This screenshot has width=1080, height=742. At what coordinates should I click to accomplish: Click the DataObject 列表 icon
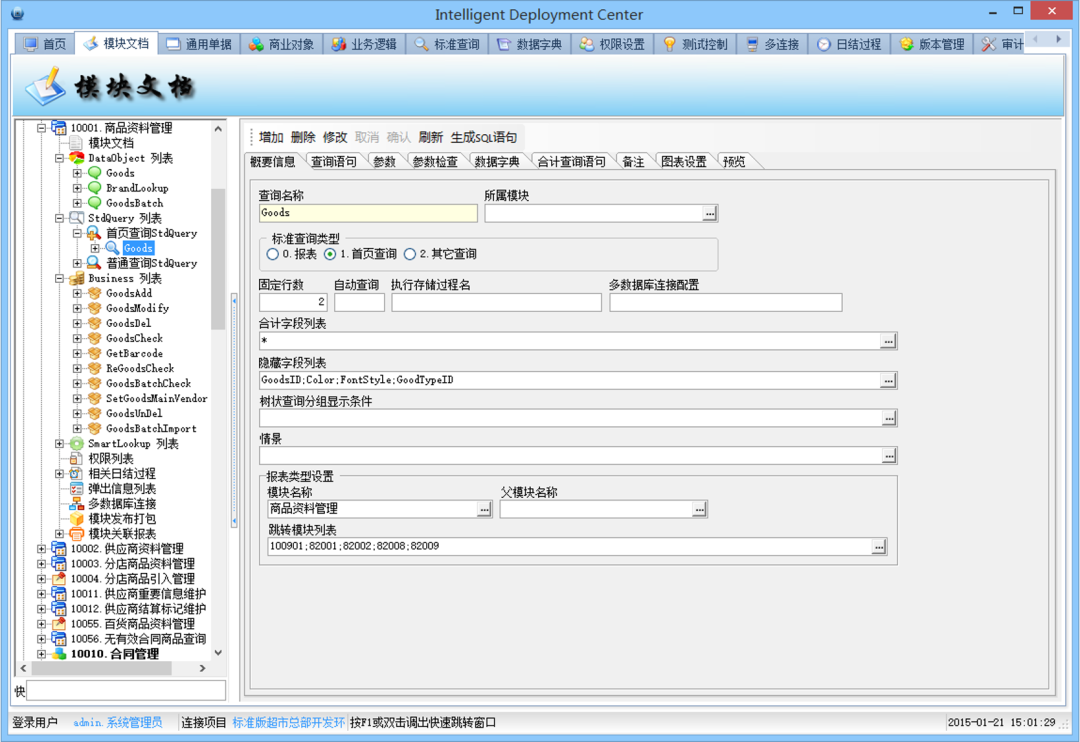[x=76, y=158]
